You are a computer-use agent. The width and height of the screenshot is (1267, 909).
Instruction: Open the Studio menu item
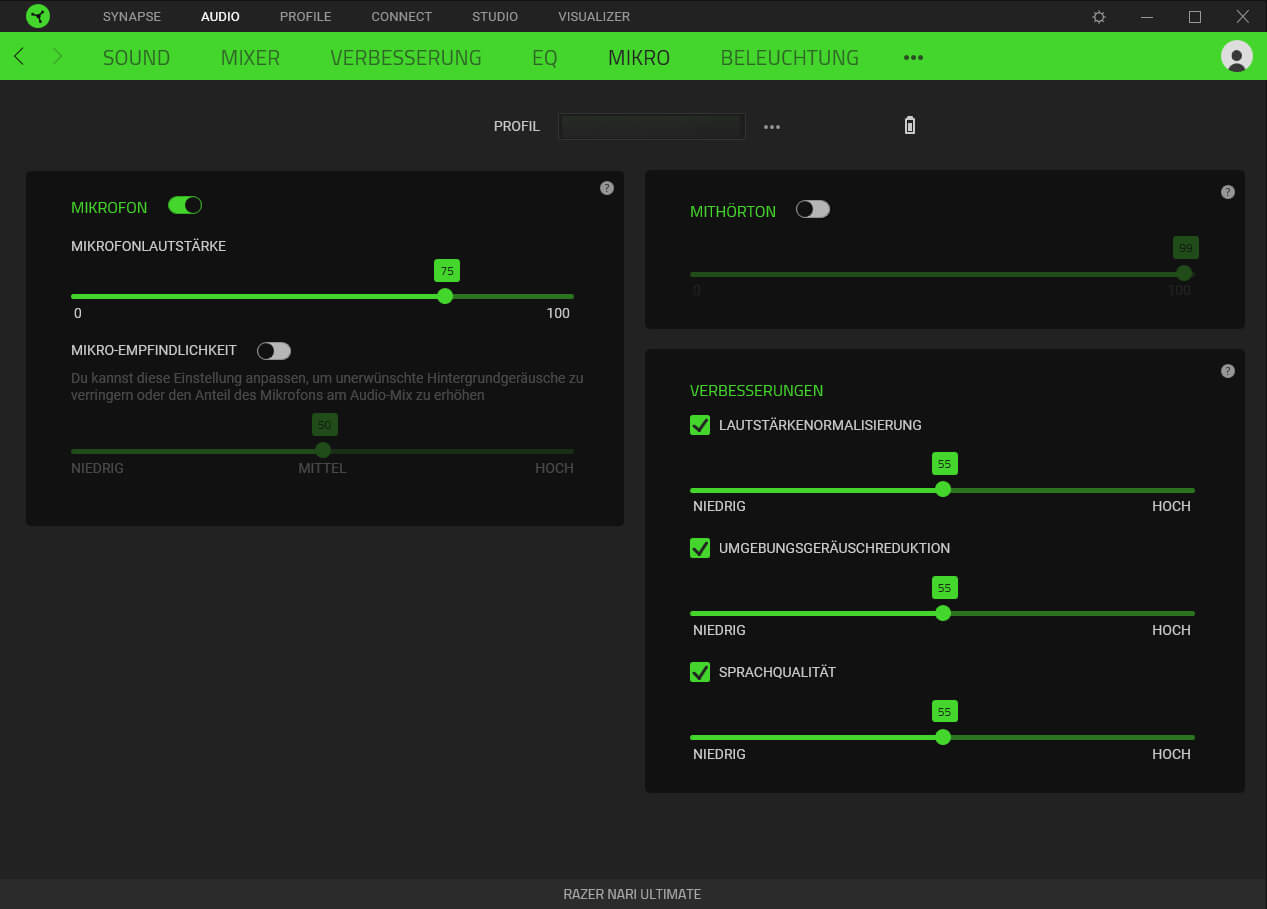point(495,17)
